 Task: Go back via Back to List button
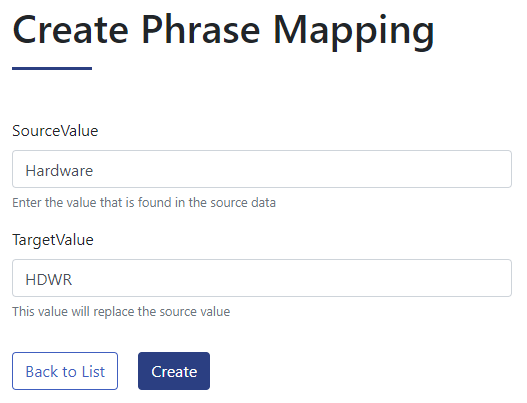pyautogui.click(x=65, y=371)
